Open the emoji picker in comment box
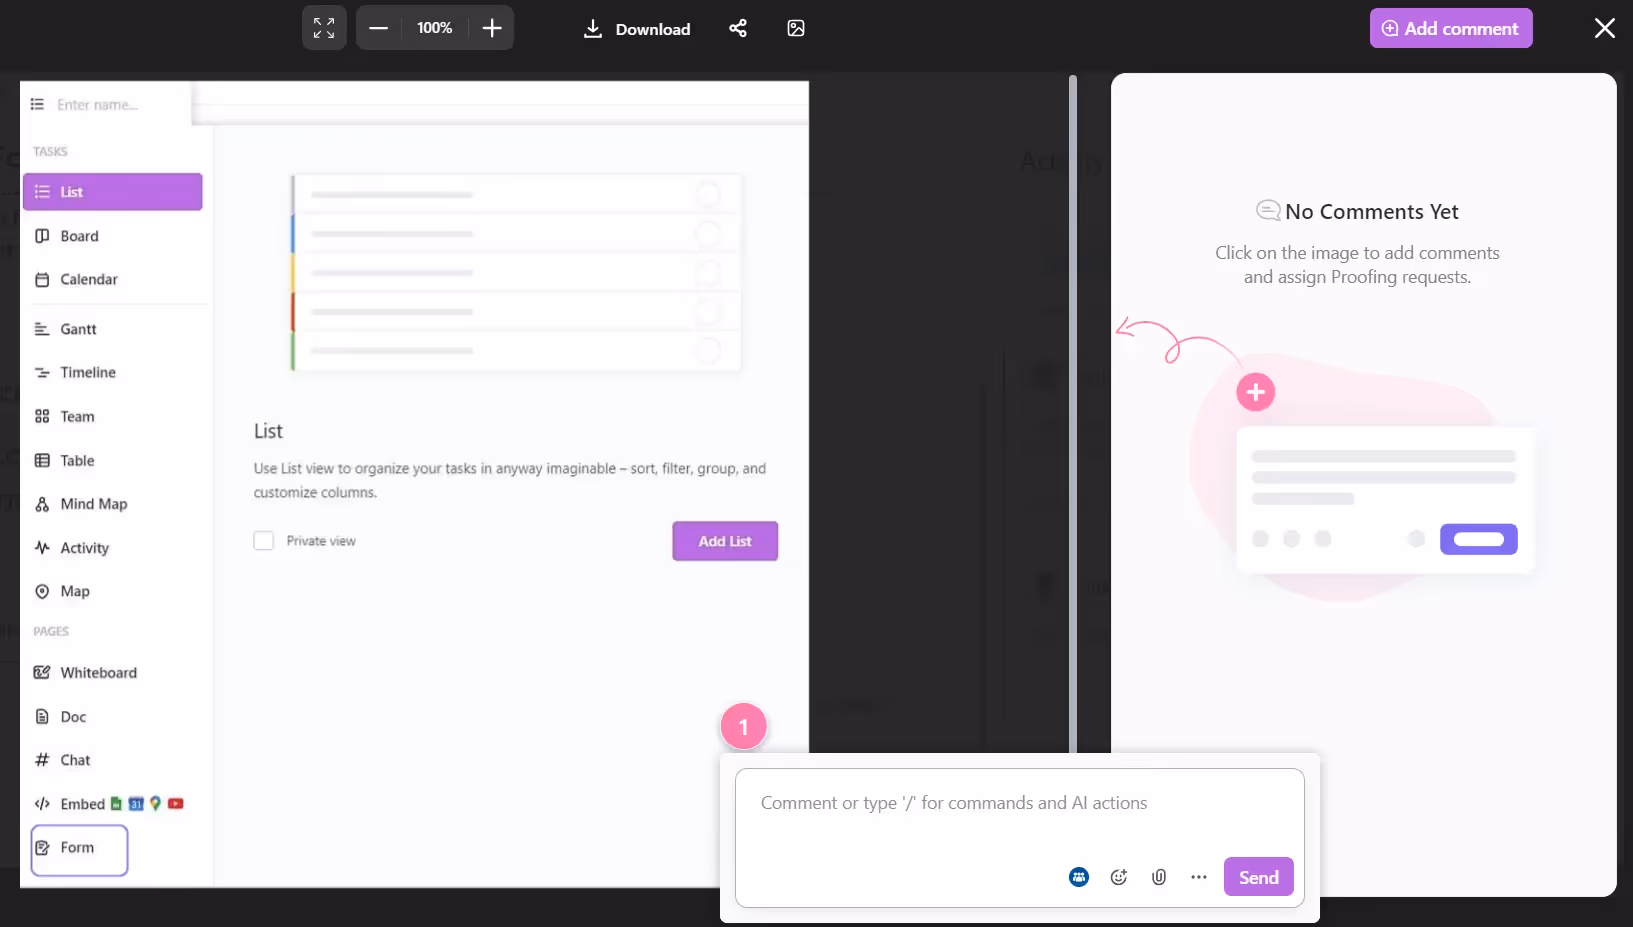 [x=1118, y=877]
